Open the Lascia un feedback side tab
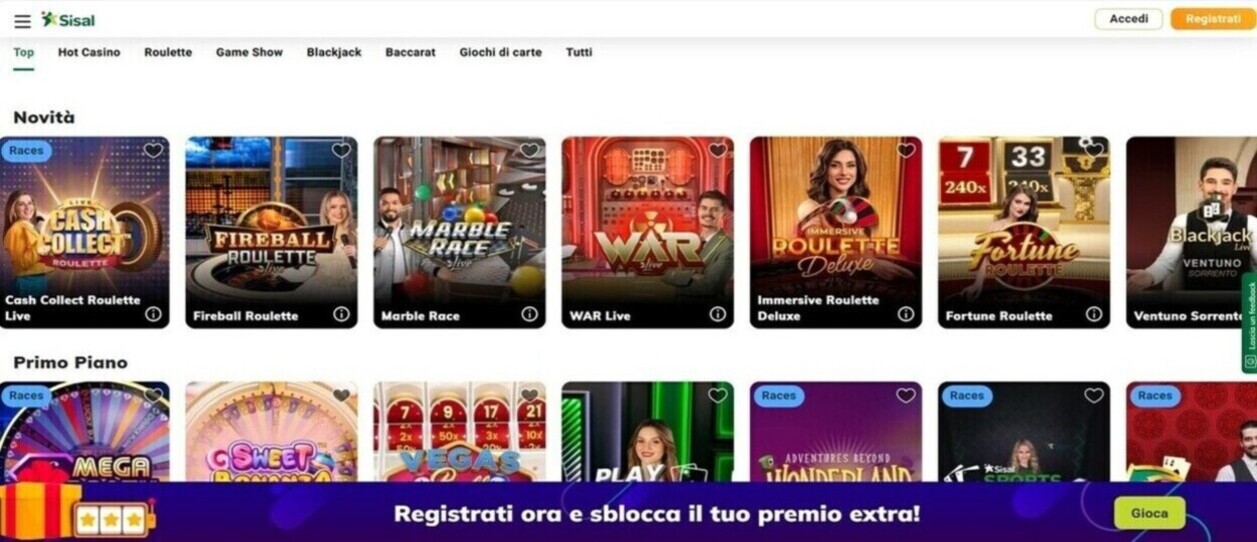Image resolution: width=1257 pixels, height=542 pixels. pyautogui.click(x=1249, y=324)
